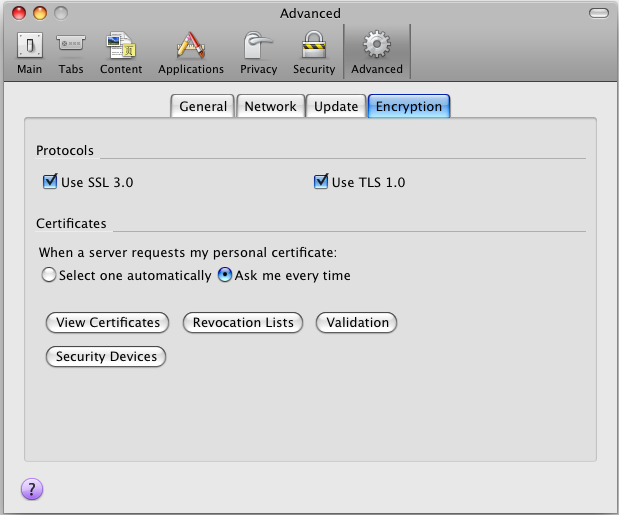
Task: Switch to the Tabs preferences pane
Action: click(x=71, y=52)
